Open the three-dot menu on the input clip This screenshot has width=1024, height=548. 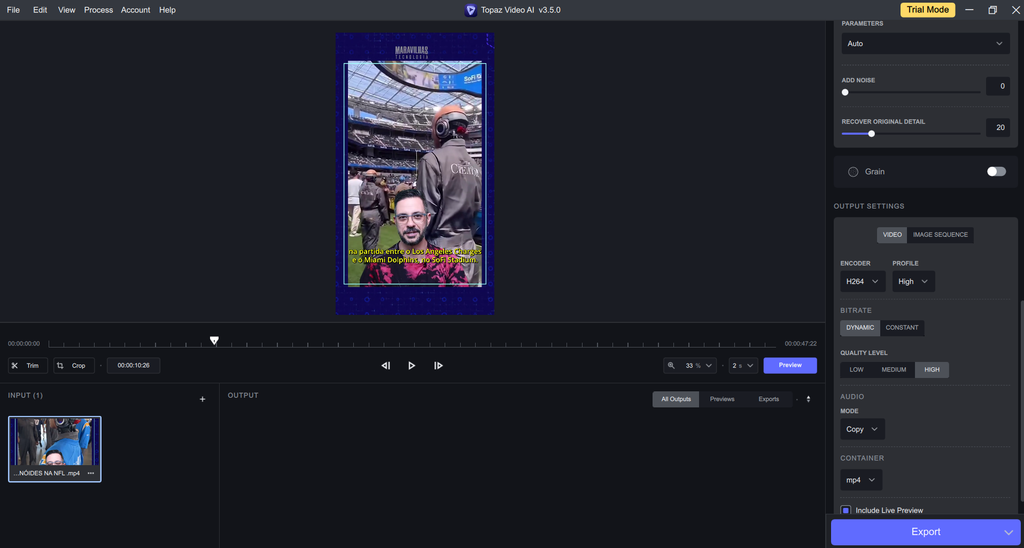(x=91, y=473)
